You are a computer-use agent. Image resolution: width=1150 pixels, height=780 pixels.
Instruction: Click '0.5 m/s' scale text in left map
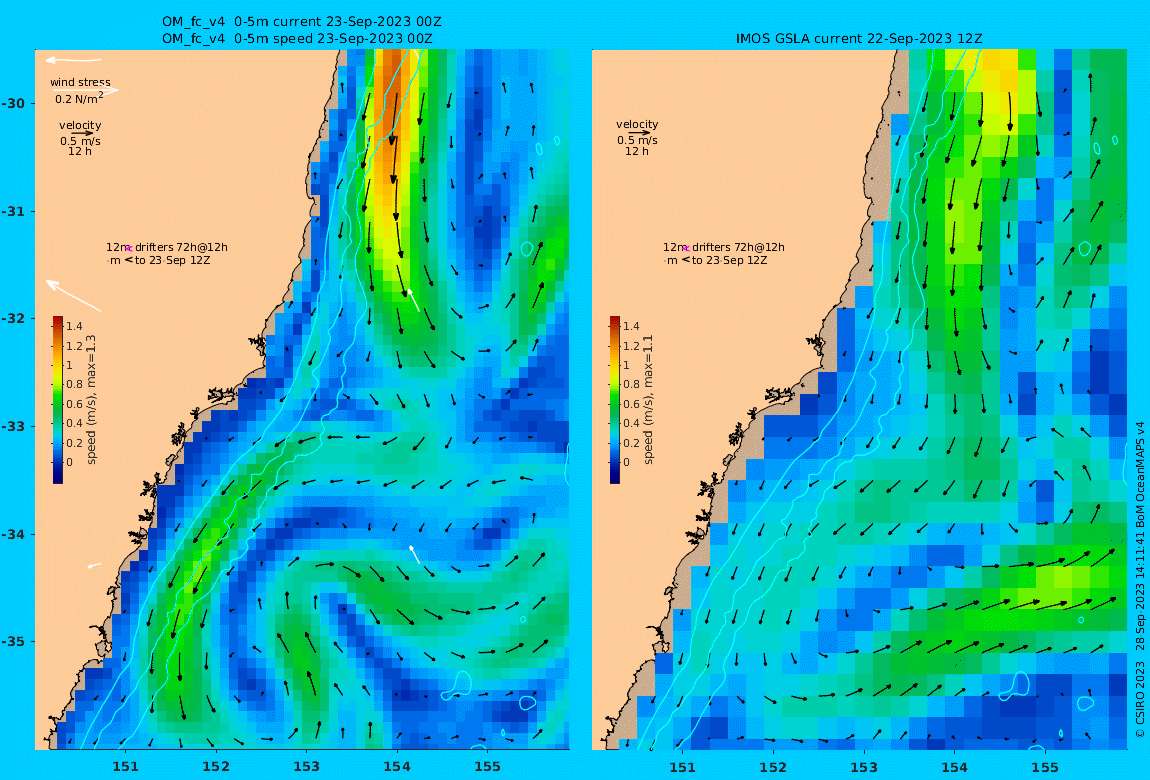81,141
